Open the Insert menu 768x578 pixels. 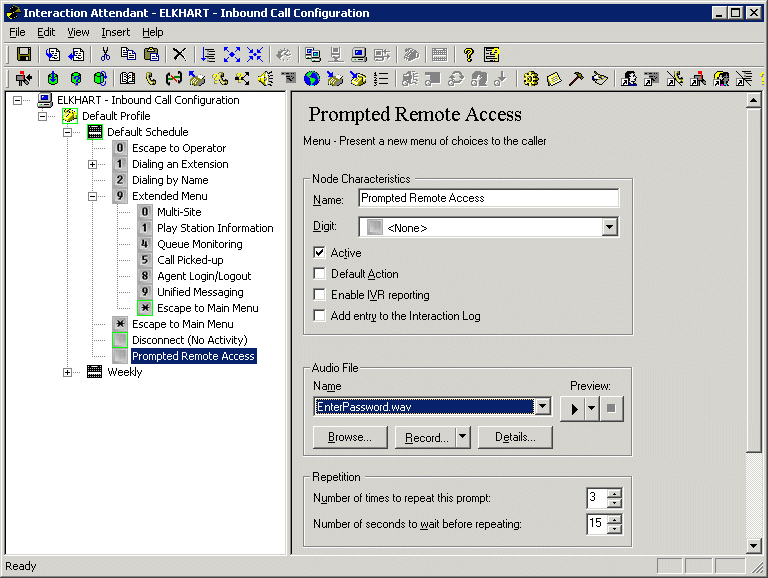[x=115, y=32]
